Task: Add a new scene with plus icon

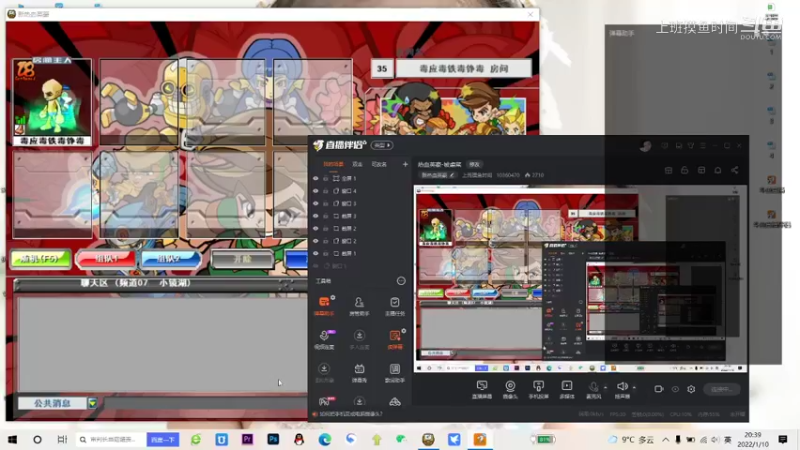Action: [x=405, y=164]
